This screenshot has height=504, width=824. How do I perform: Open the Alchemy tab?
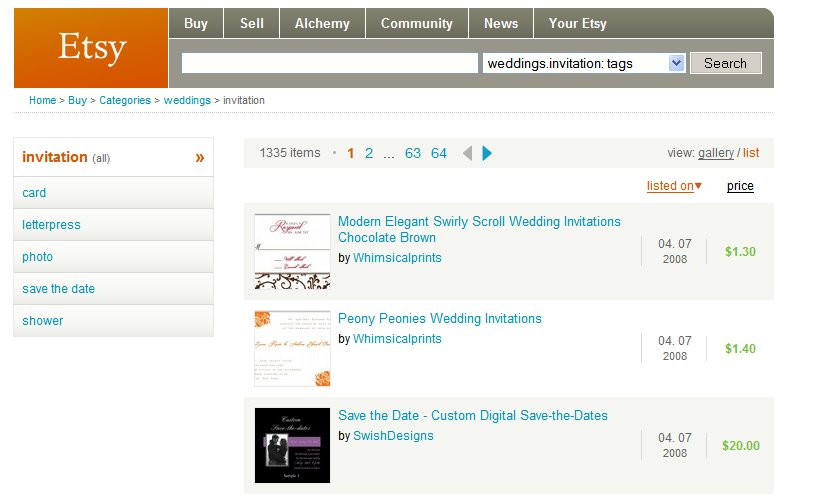click(322, 23)
